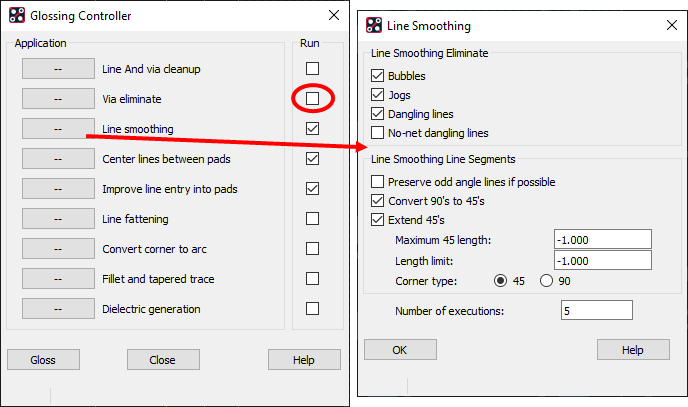688x407 pixels.
Task: Click the Line Smoothing dialog title icon
Action: [374, 25]
